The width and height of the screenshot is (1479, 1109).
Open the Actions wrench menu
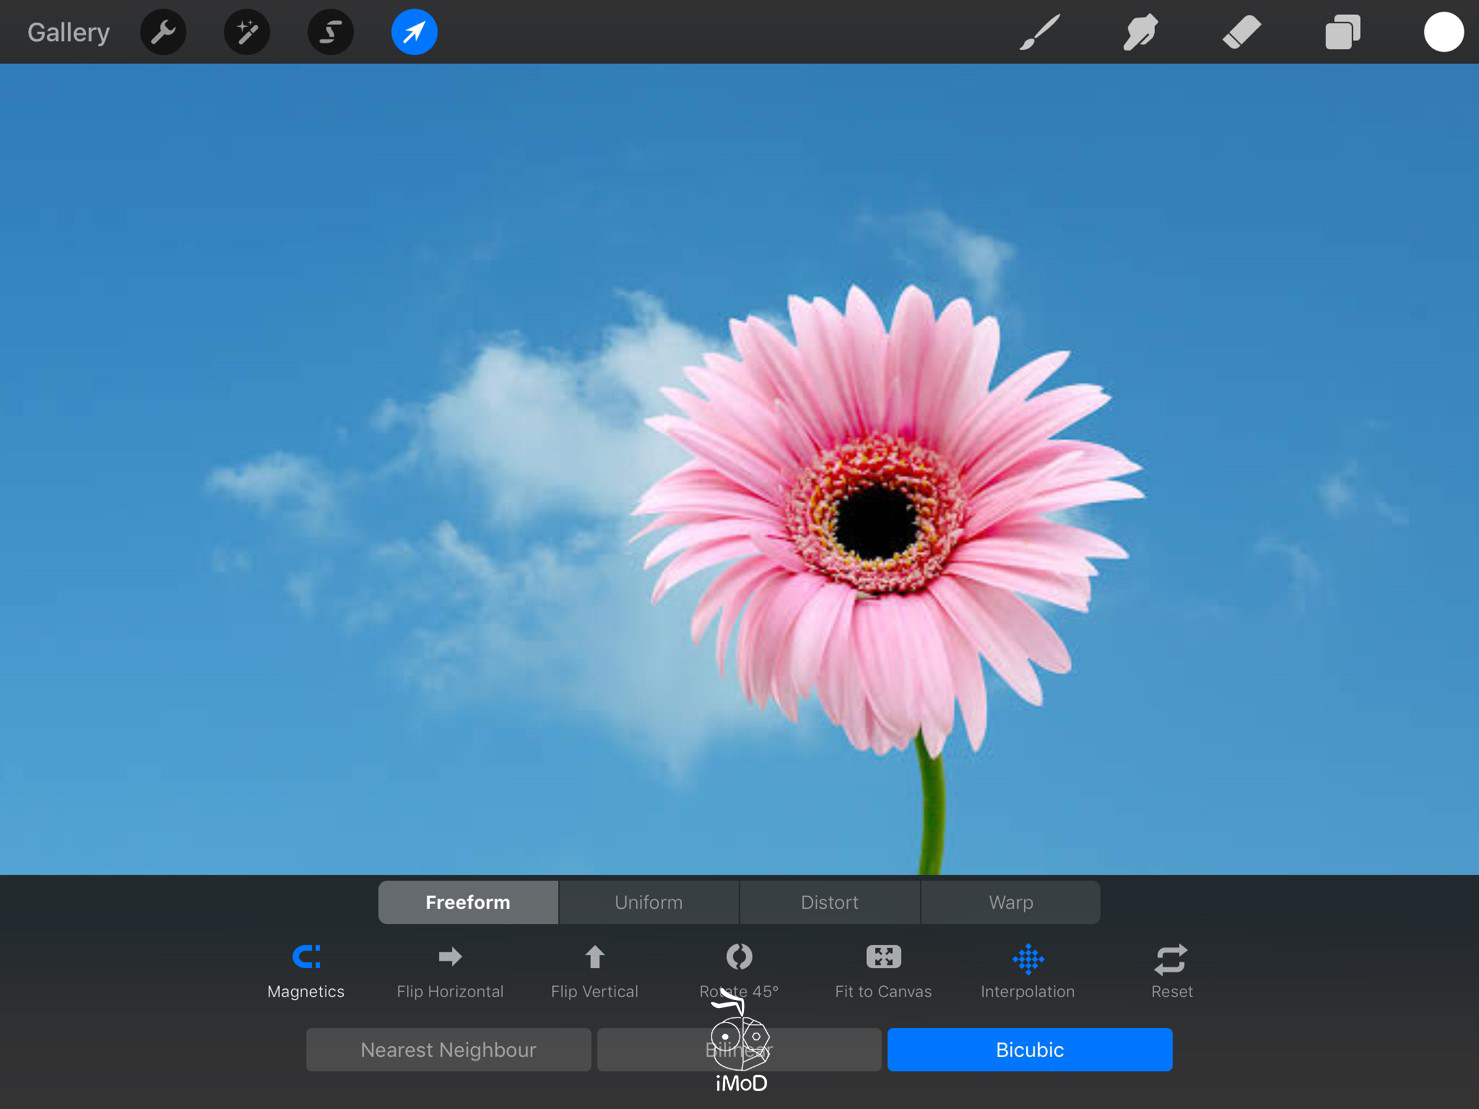click(163, 33)
